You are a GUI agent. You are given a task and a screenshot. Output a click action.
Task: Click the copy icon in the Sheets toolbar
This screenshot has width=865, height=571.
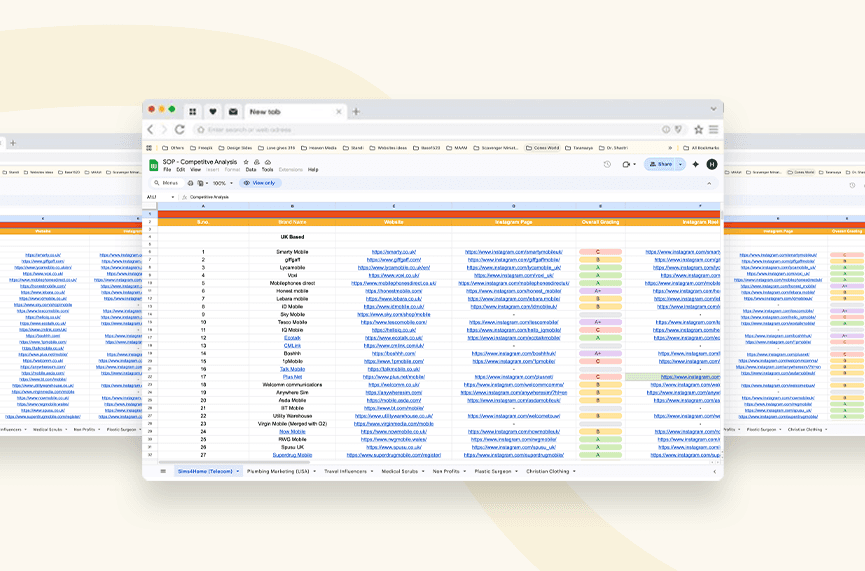(200, 183)
